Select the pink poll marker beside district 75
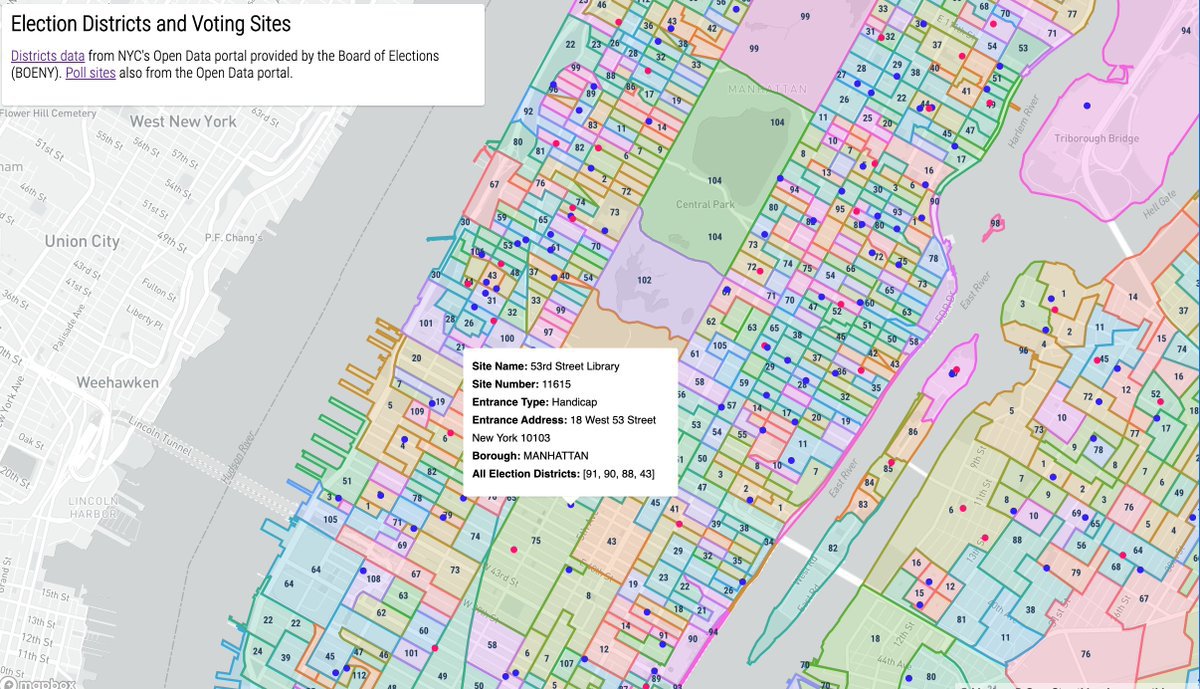This screenshot has height=689, width=1200. (x=514, y=549)
